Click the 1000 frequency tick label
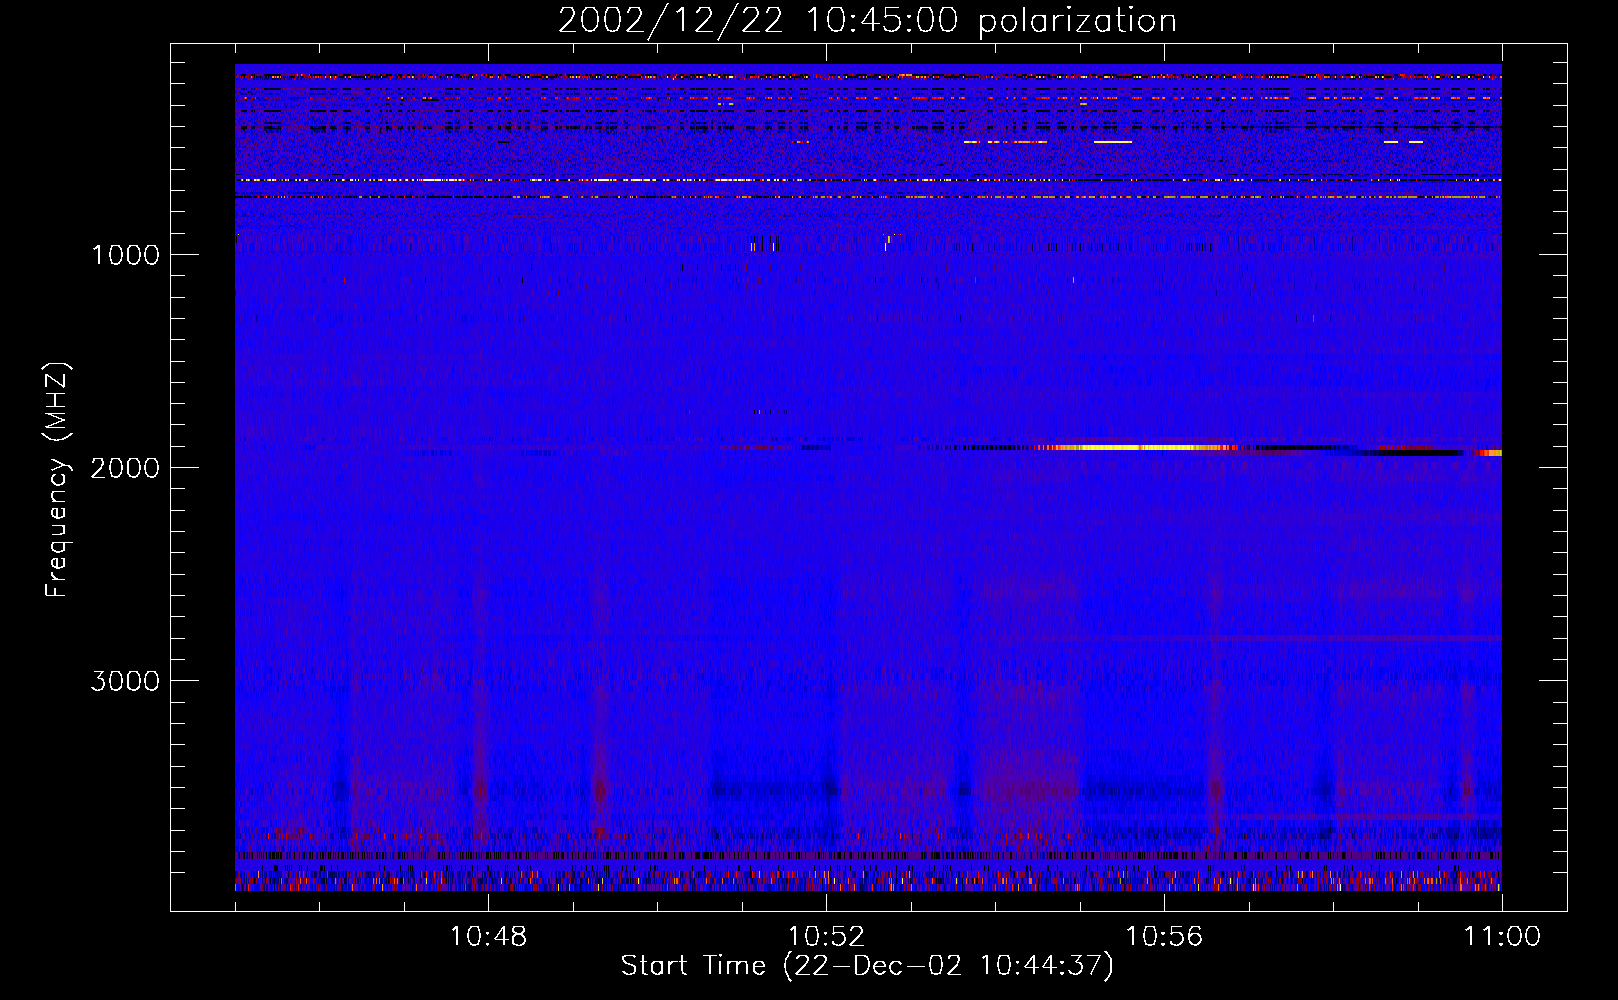This screenshot has height=1000, width=1618. [x=125, y=255]
